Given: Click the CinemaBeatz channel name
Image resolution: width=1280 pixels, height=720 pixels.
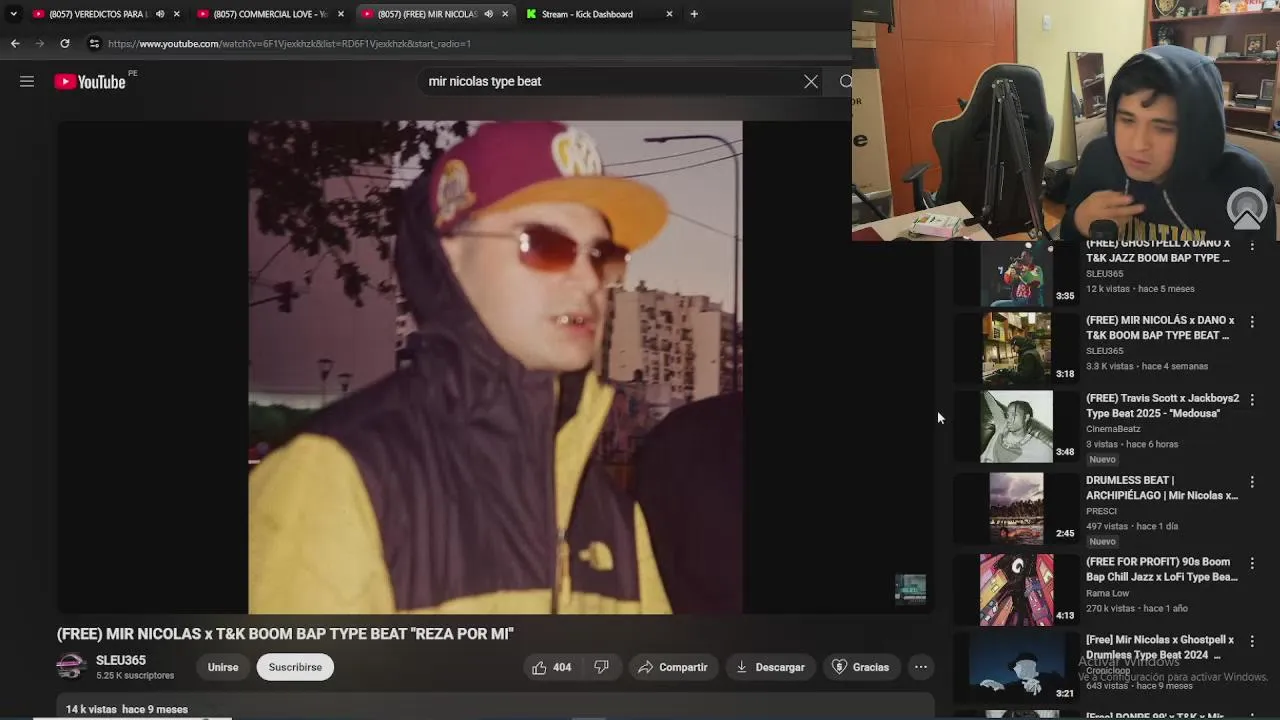Looking at the screenshot, I should click(x=1113, y=429).
